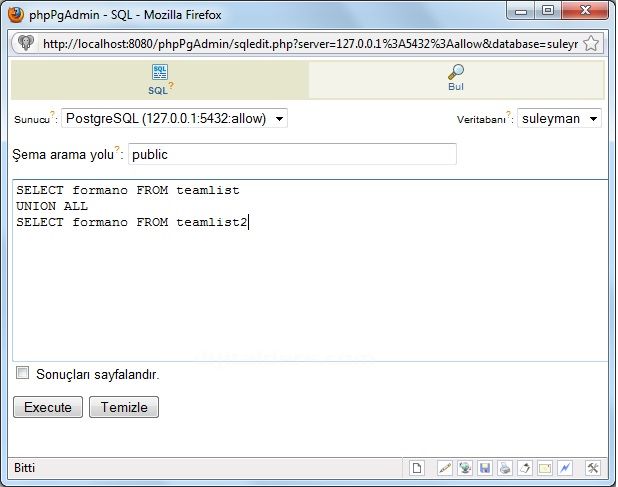
Task: Click the address bar URL
Action: (310, 44)
